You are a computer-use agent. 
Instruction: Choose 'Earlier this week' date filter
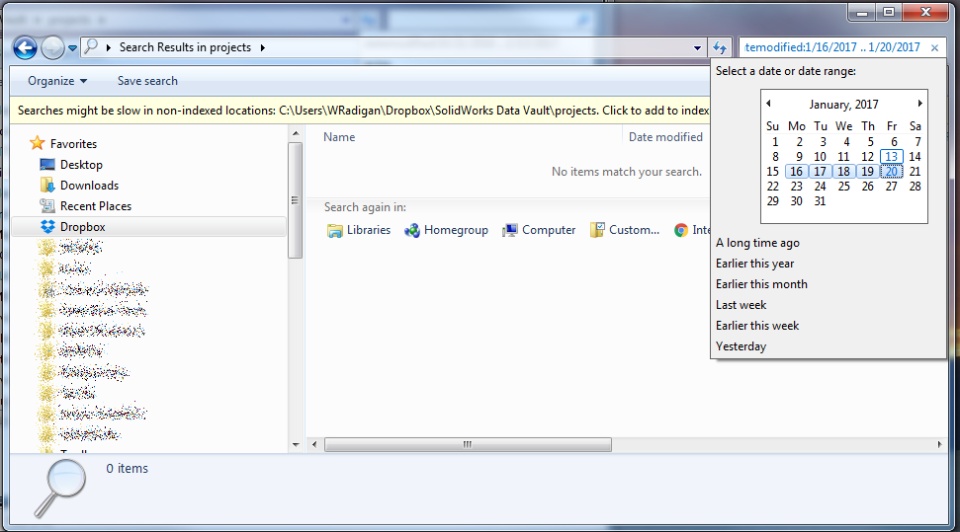pos(757,326)
